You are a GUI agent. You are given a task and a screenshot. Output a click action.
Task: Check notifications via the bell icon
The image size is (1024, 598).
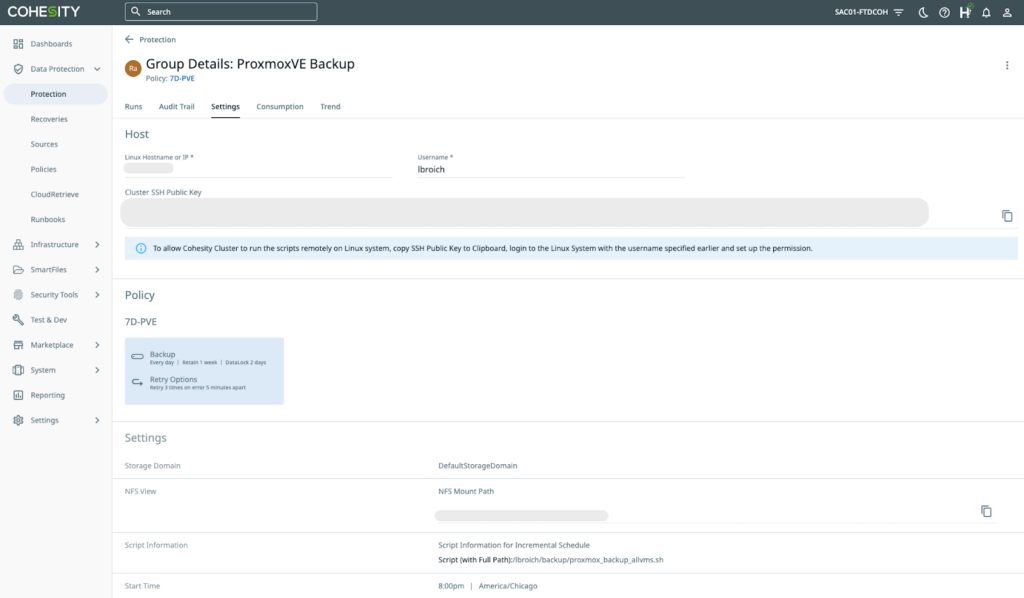click(x=986, y=11)
